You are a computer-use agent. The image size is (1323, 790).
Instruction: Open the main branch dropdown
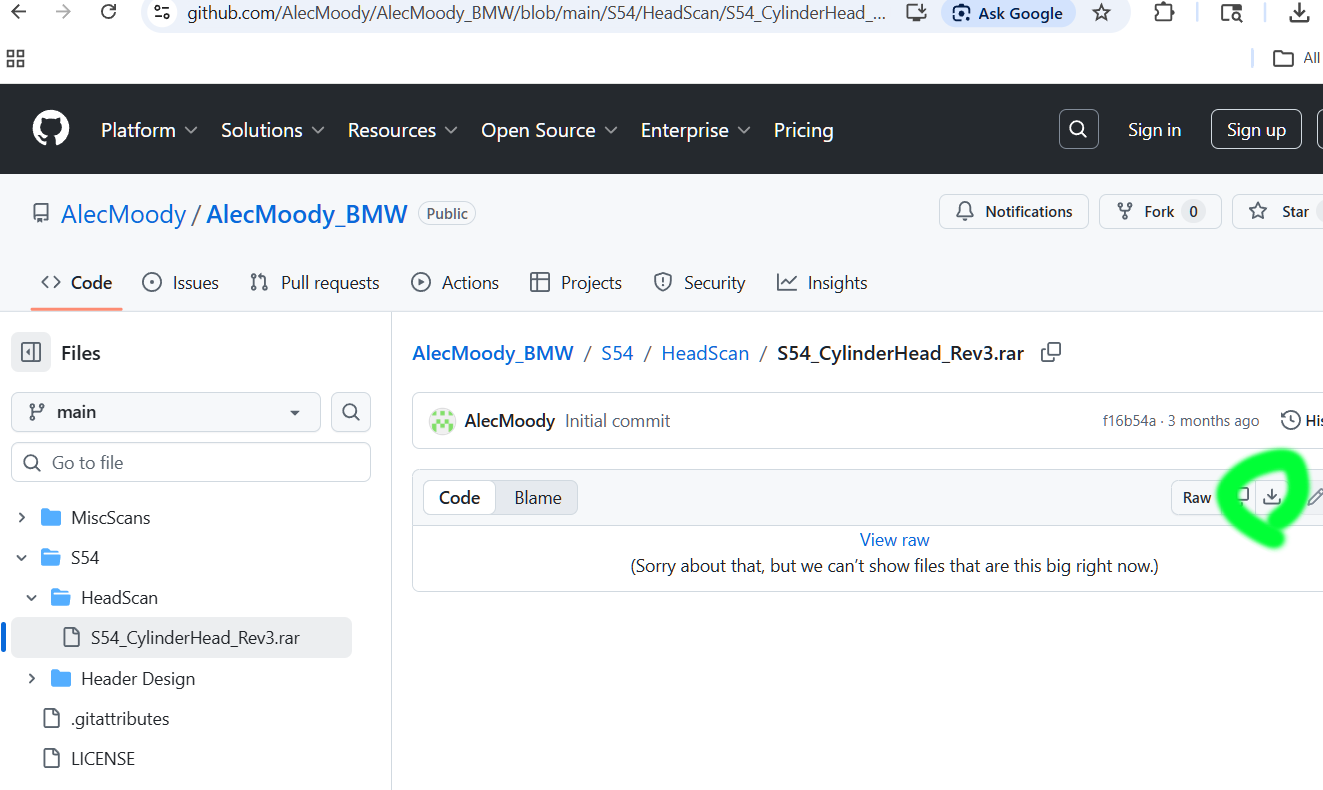(x=166, y=412)
